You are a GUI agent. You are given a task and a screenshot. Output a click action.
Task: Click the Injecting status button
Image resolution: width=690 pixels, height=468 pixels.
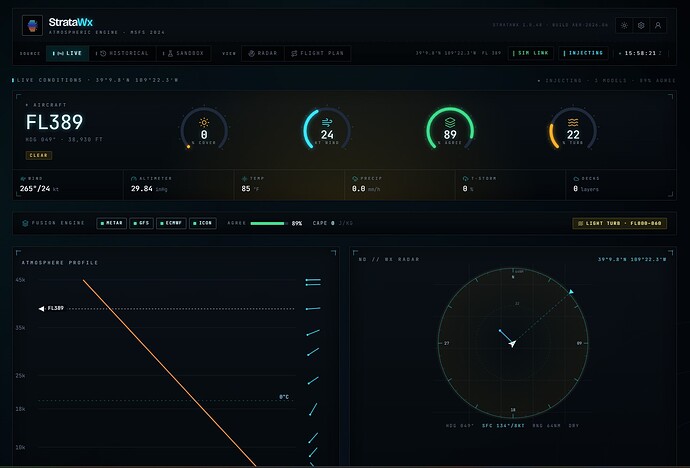pyautogui.click(x=584, y=53)
